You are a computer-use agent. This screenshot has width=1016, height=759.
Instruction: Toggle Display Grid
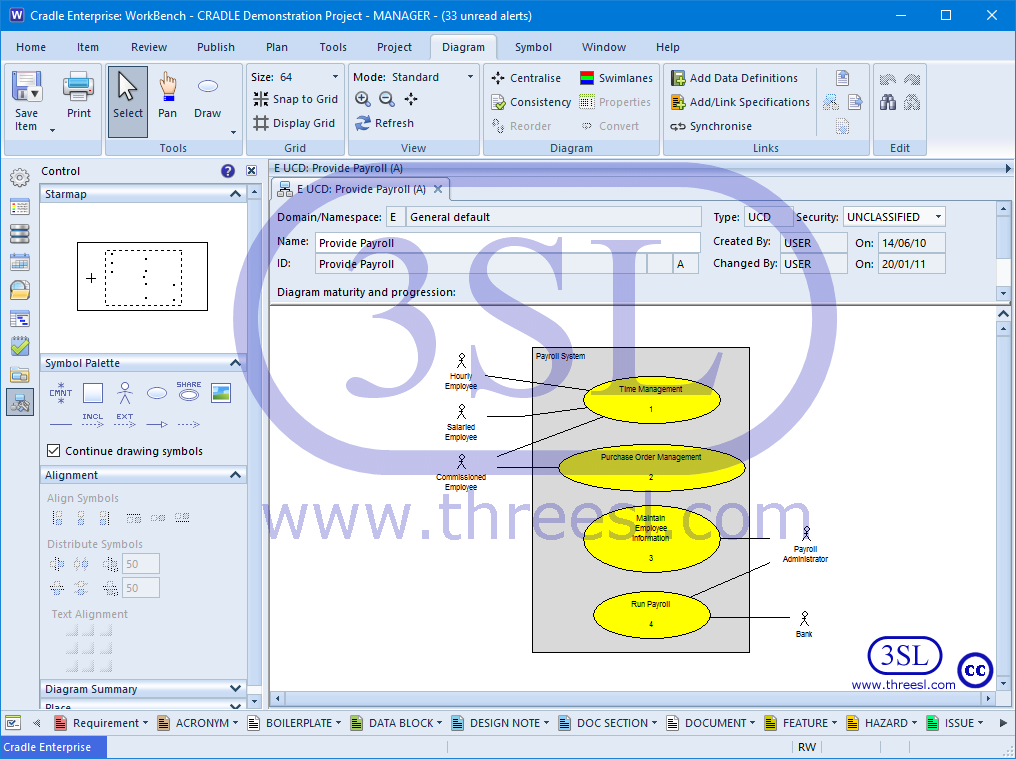(x=294, y=123)
